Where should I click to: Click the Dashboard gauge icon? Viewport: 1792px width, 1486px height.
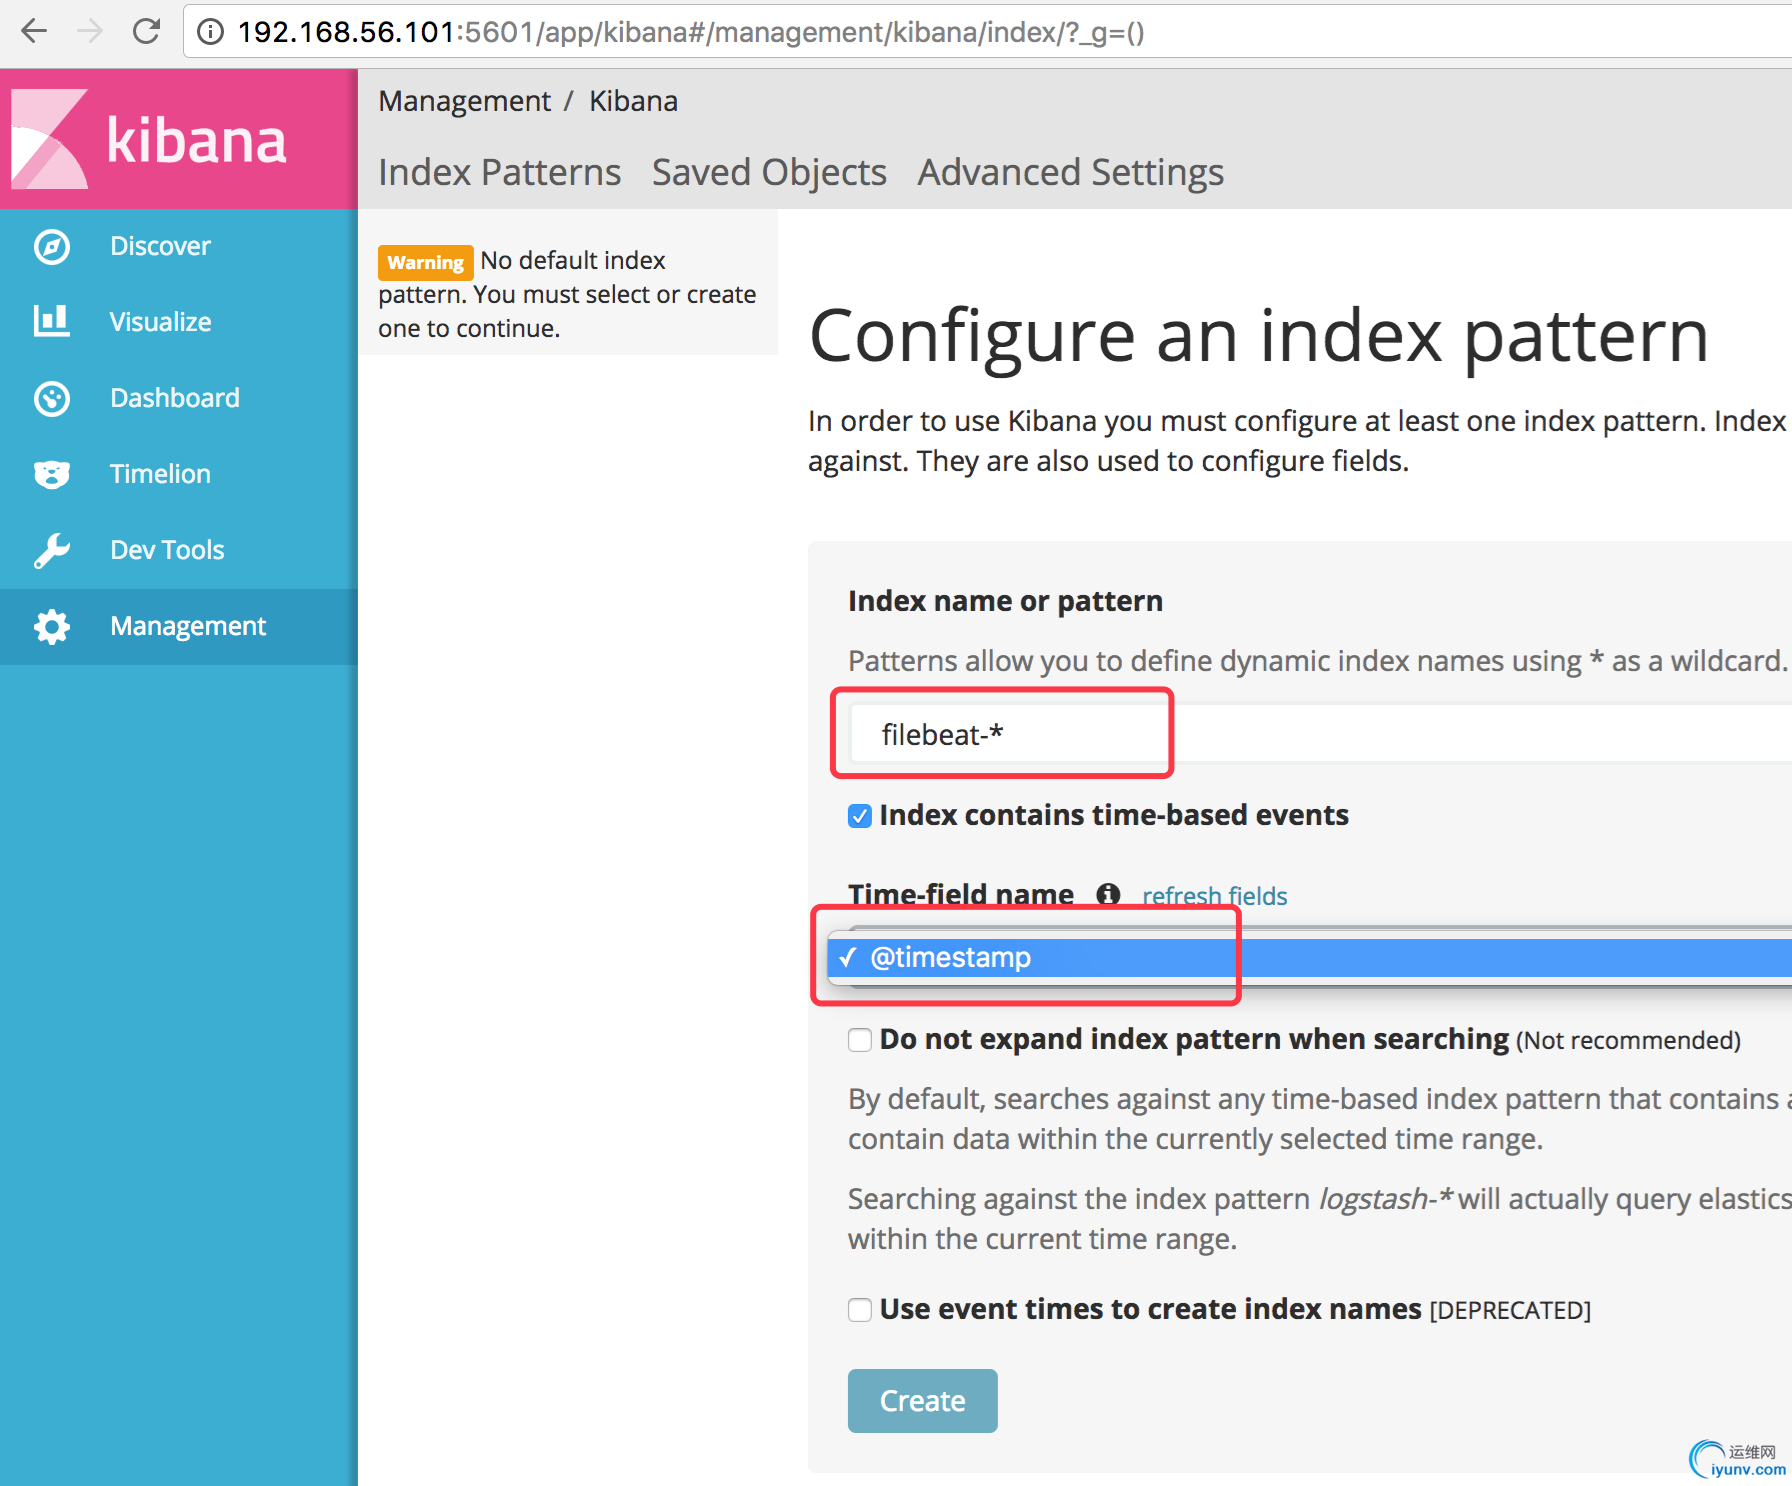coord(52,398)
